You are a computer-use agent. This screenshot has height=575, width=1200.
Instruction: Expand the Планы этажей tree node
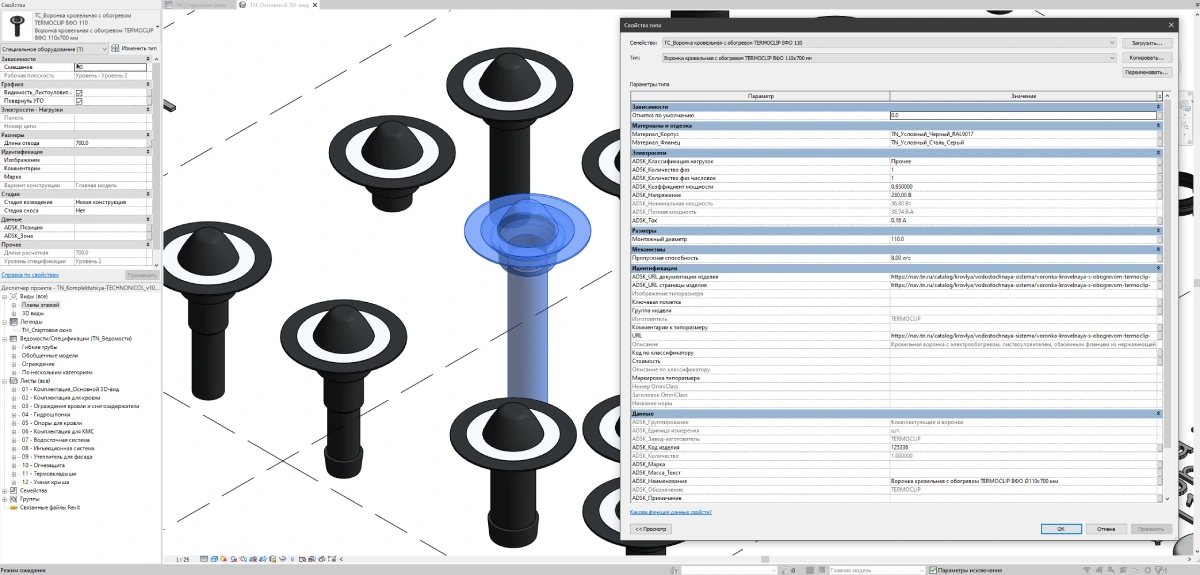pyautogui.click(x=14, y=305)
